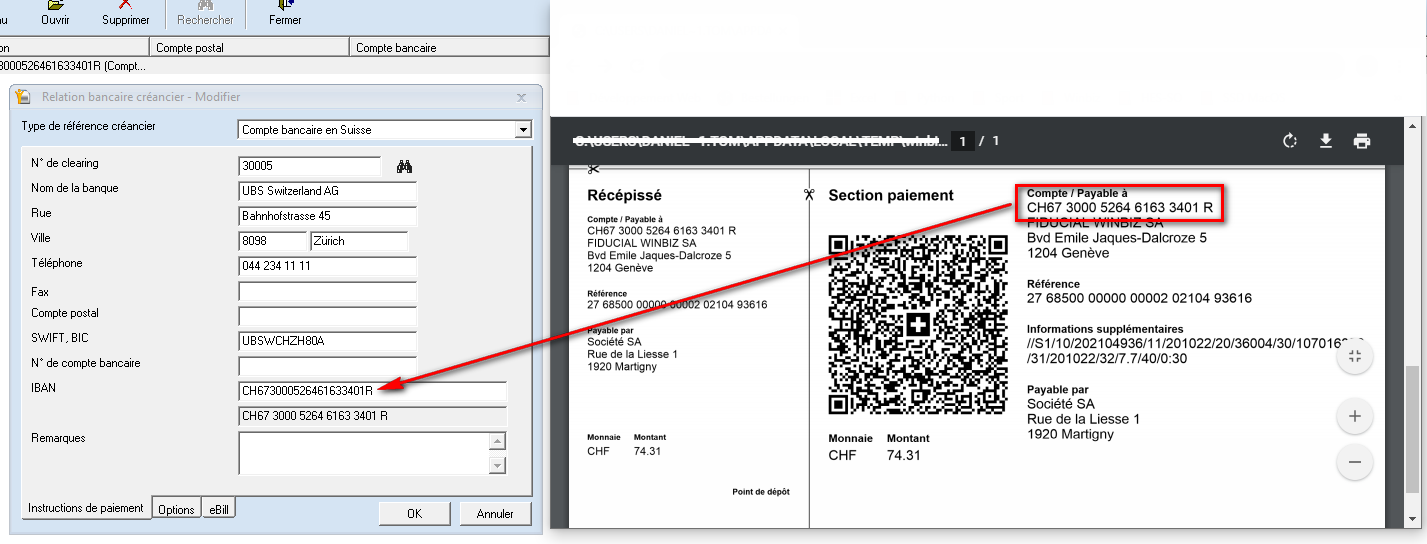The height and width of the screenshot is (544, 1427).
Task: Click the Fermer toolbar button
Action: click(x=285, y=13)
